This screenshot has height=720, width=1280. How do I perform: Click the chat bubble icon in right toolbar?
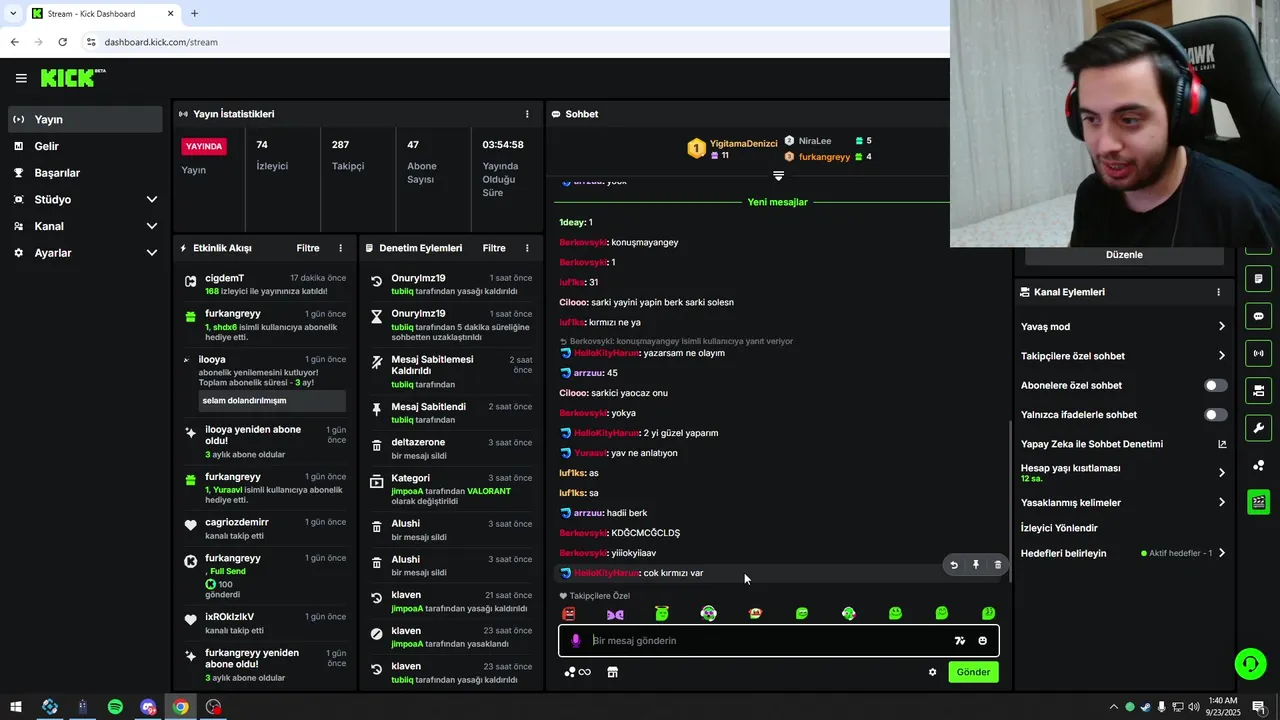pyautogui.click(x=1258, y=316)
